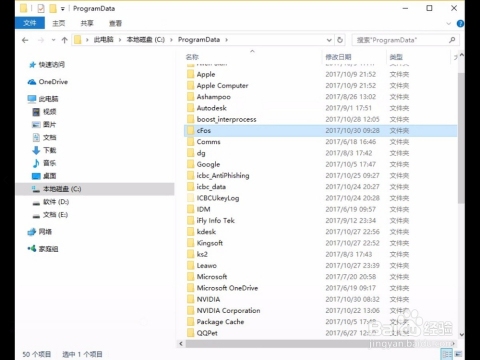Switch to large icons view button
The image size is (480, 360).
click(x=458, y=354)
